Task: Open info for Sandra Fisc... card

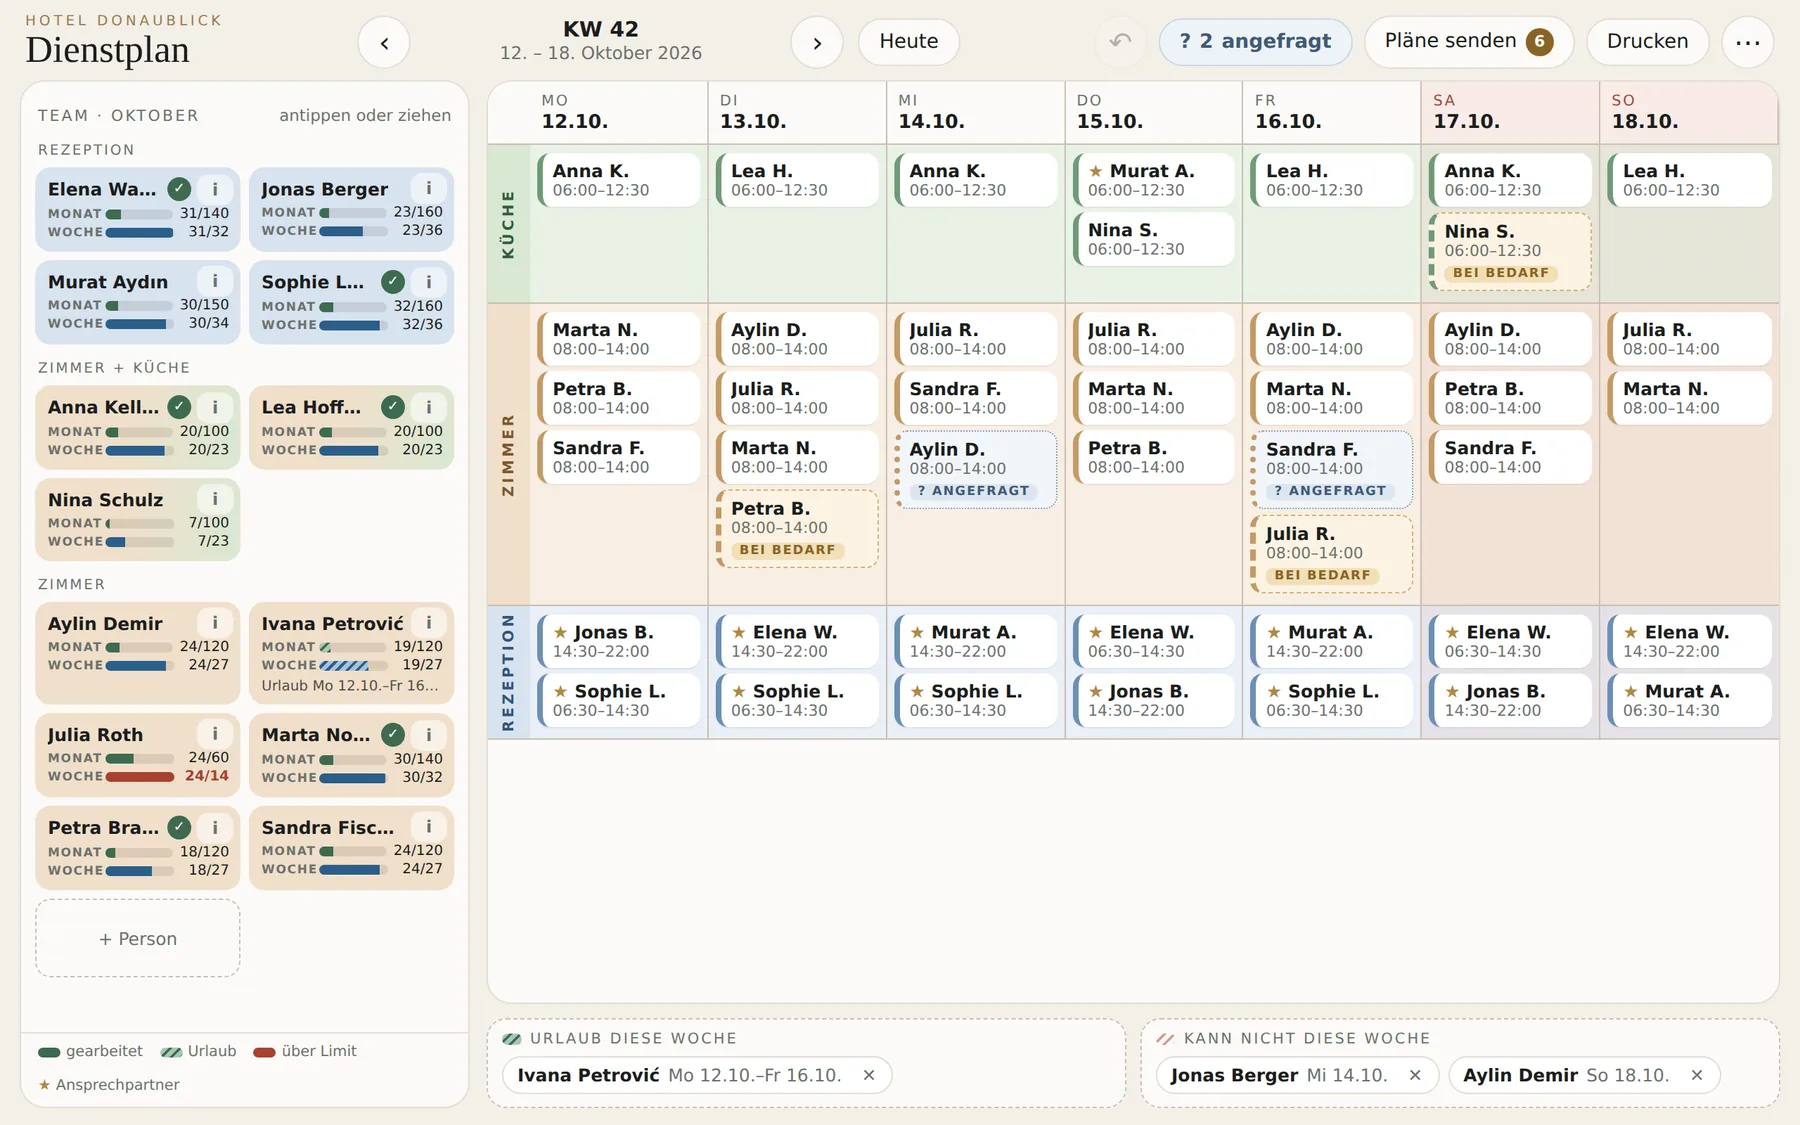Action: coord(428,826)
